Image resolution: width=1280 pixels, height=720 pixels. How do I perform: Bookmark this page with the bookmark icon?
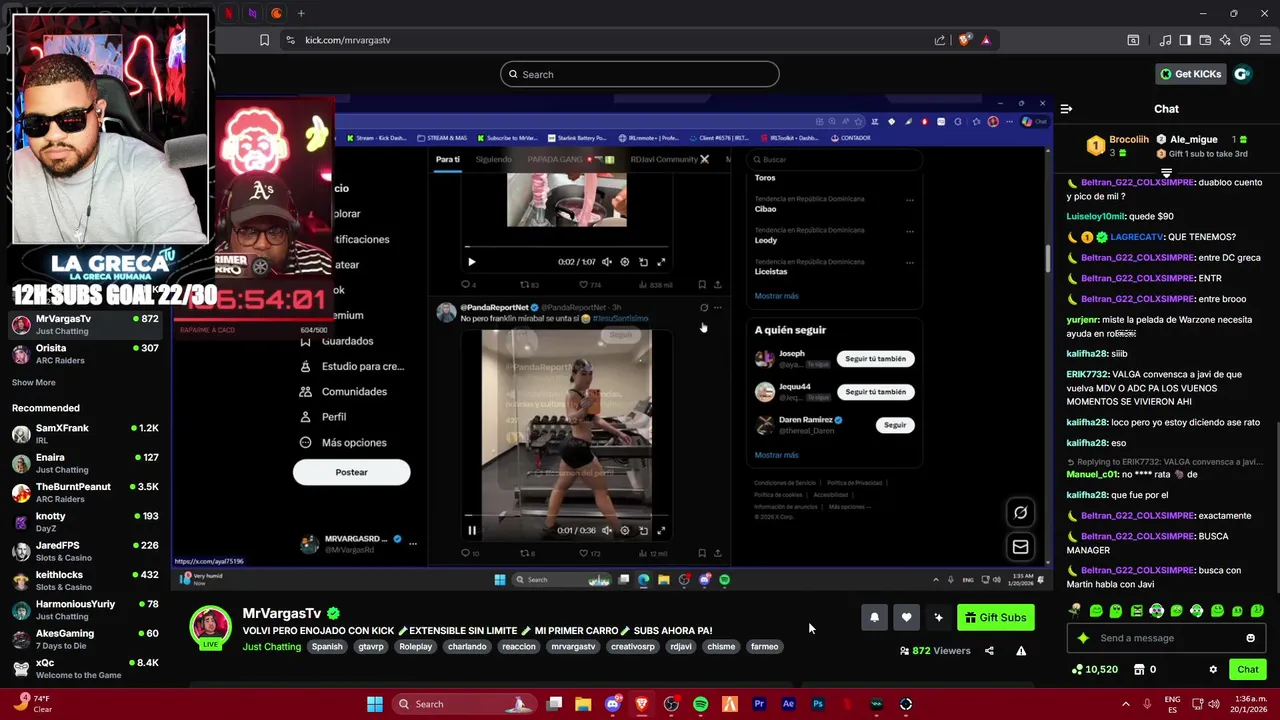point(264,40)
